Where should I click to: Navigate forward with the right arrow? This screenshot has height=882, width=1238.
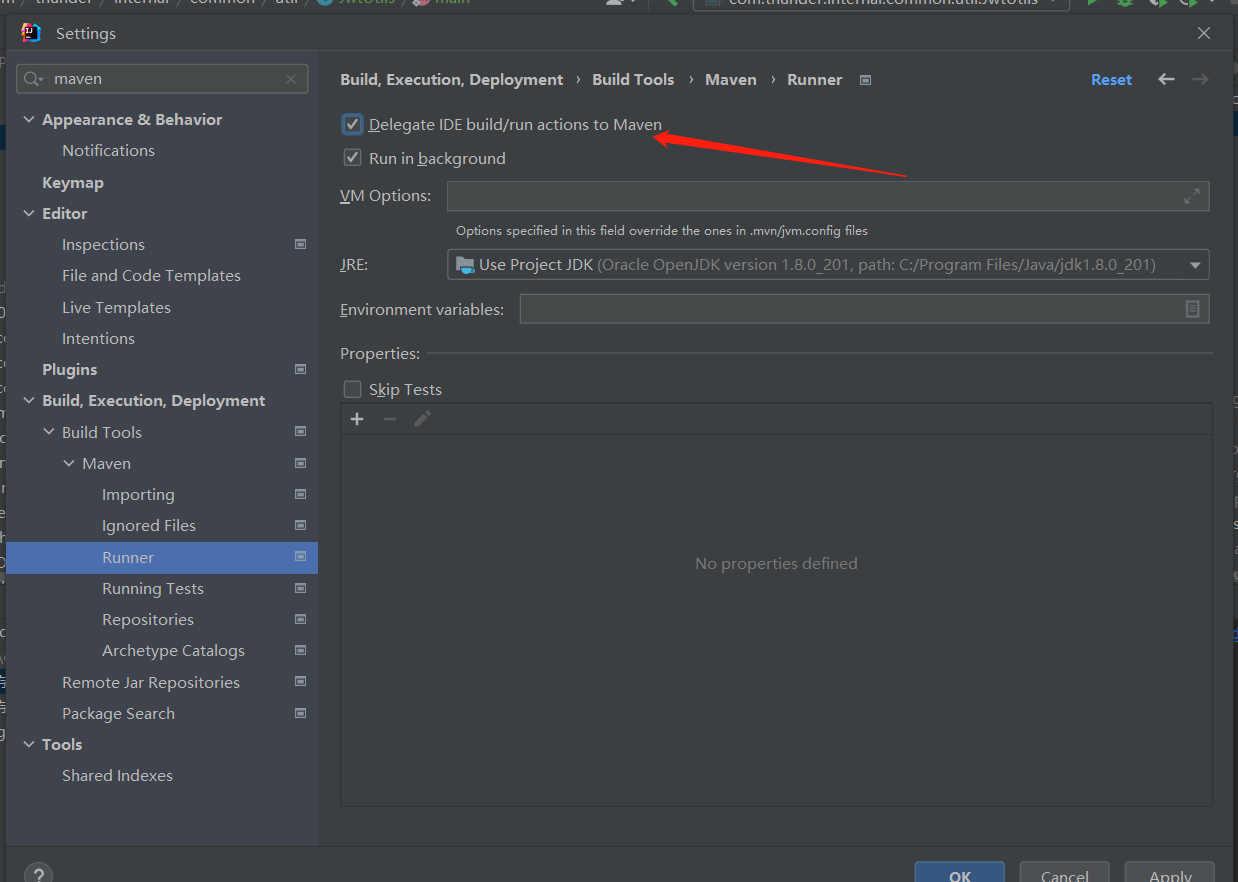tap(1201, 79)
